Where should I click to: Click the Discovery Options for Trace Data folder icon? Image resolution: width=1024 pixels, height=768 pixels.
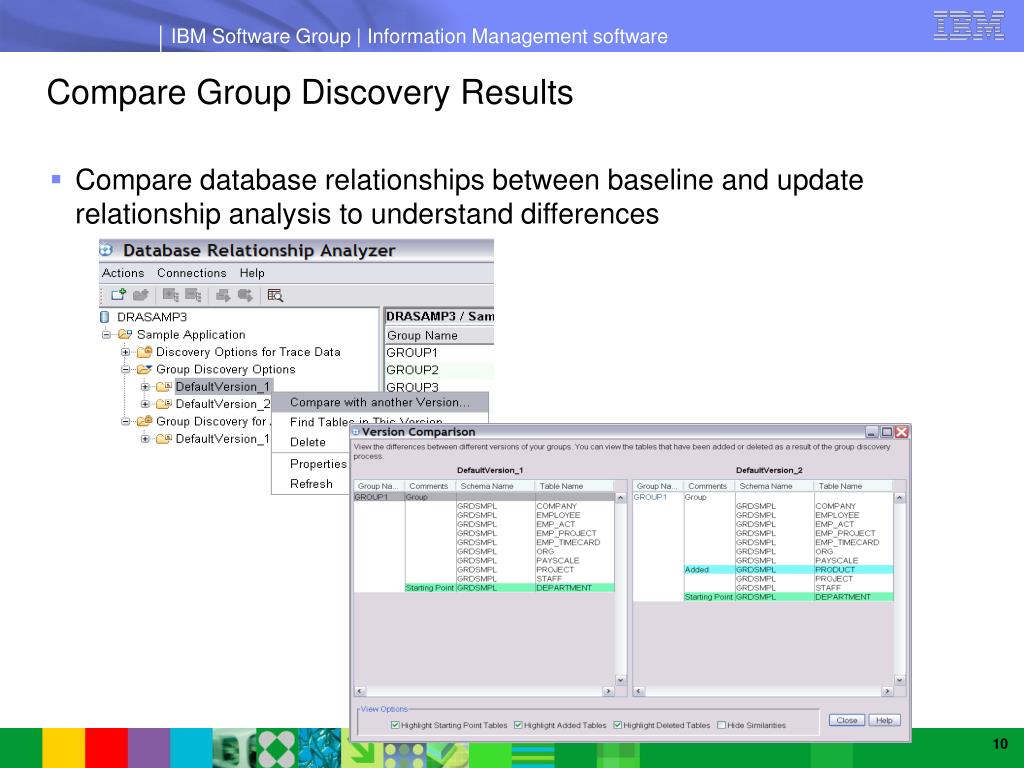pos(144,352)
